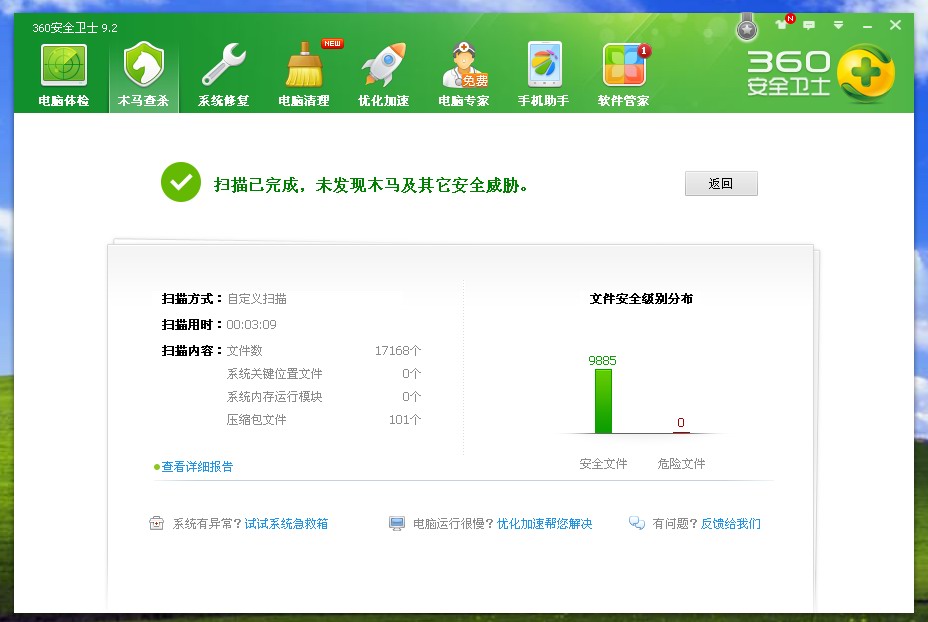Image resolution: width=928 pixels, height=622 pixels.
Task: Click the 文件安全级别分布 chart title
Action: [x=641, y=299]
